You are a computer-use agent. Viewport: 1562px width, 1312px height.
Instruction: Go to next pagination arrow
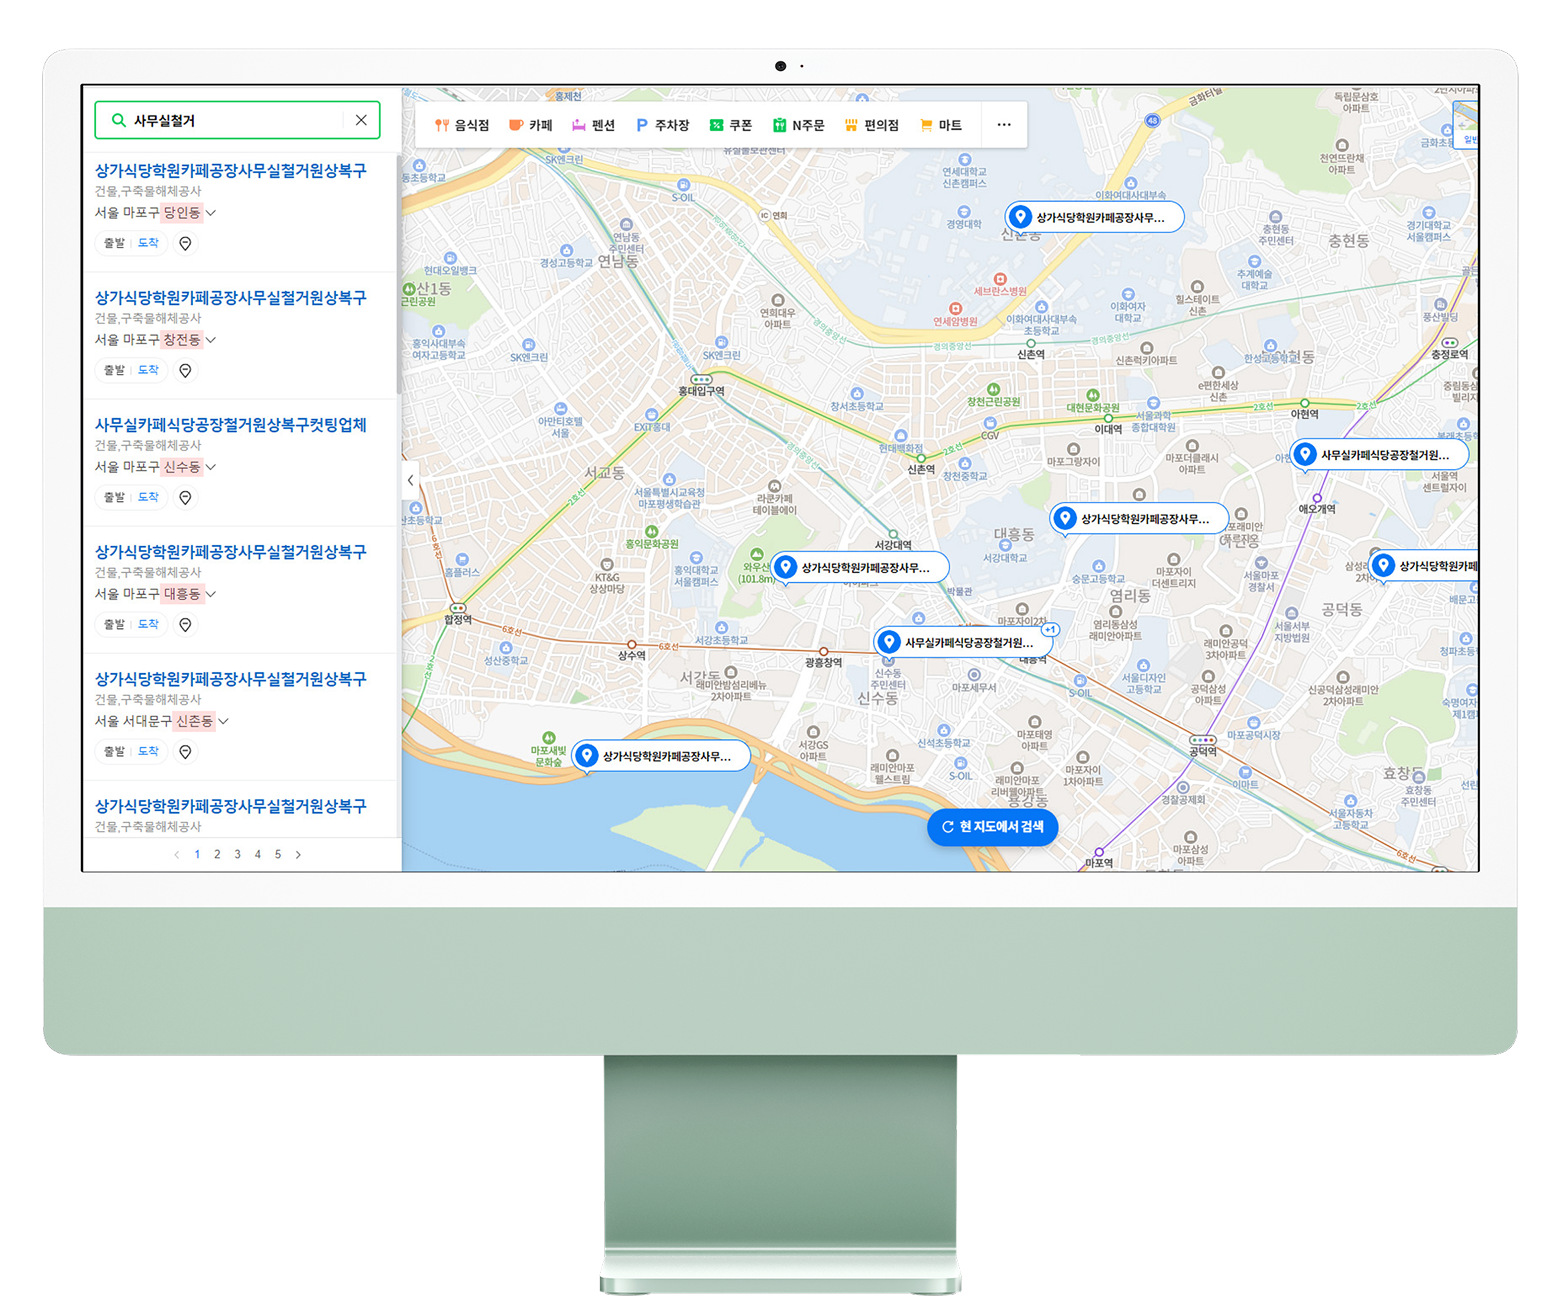pos(298,854)
